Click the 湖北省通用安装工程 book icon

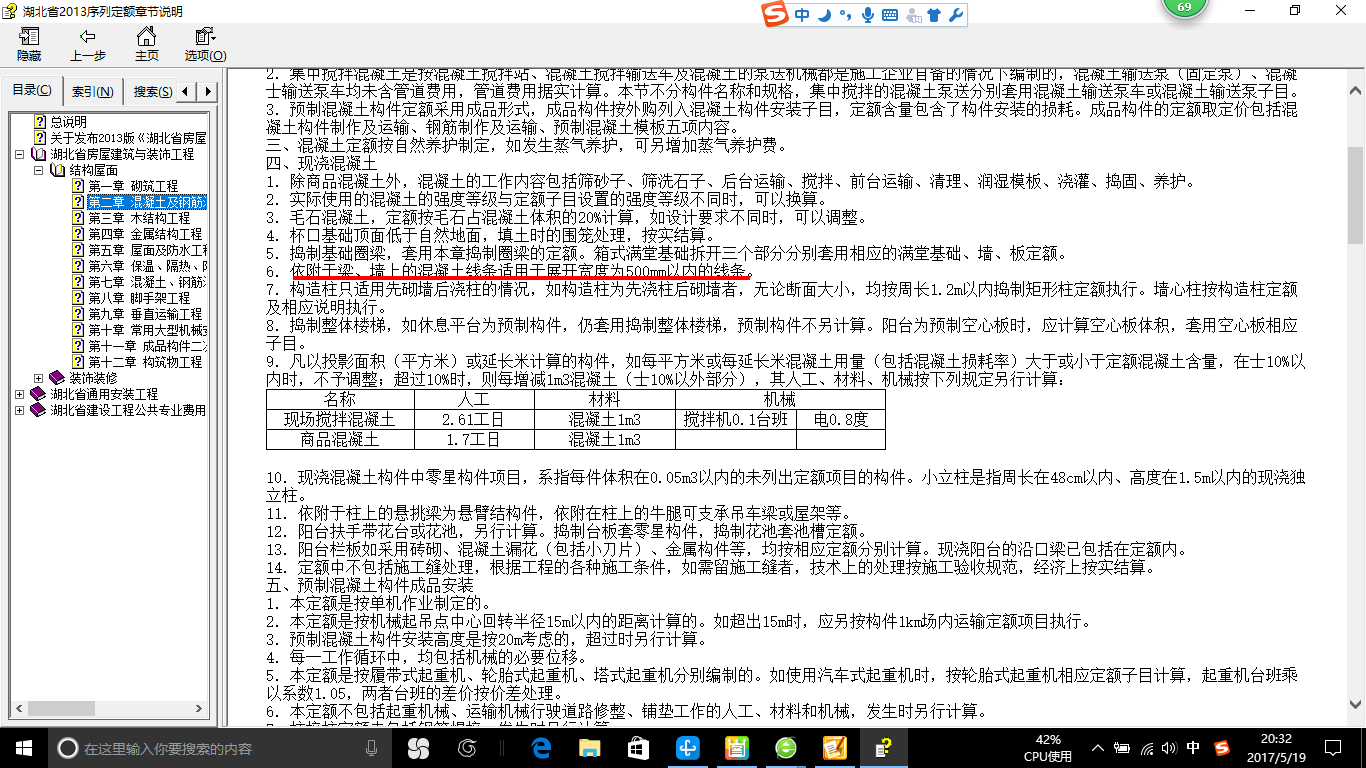point(39,394)
